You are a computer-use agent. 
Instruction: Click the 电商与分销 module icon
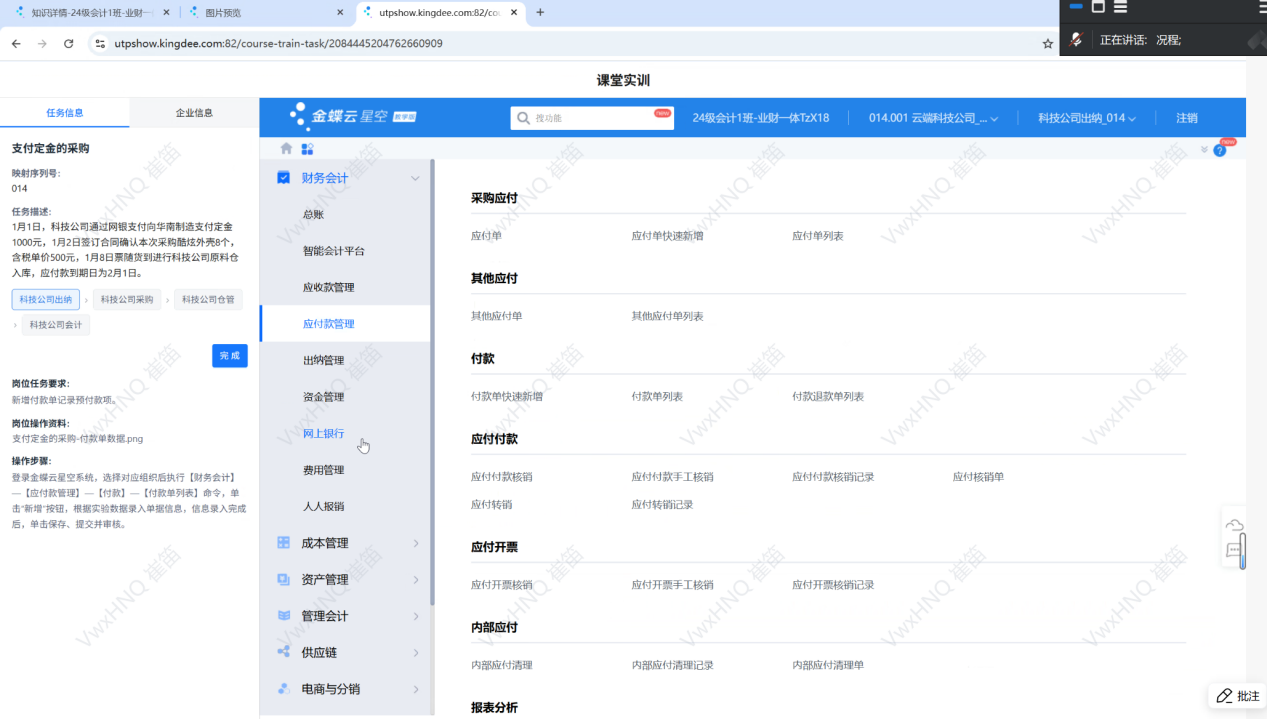pos(284,689)
